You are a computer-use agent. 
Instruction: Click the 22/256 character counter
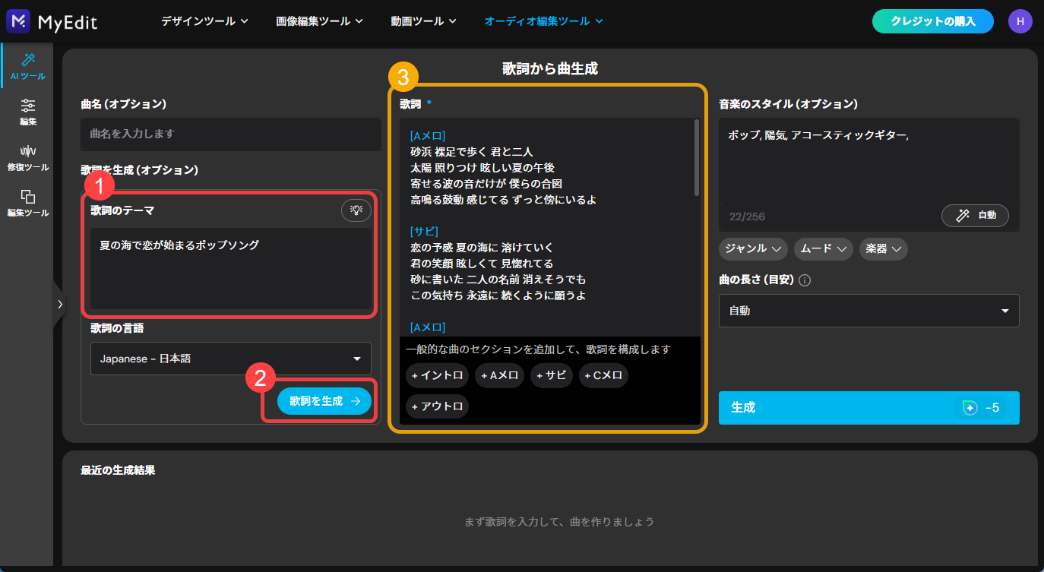[746, 216]
